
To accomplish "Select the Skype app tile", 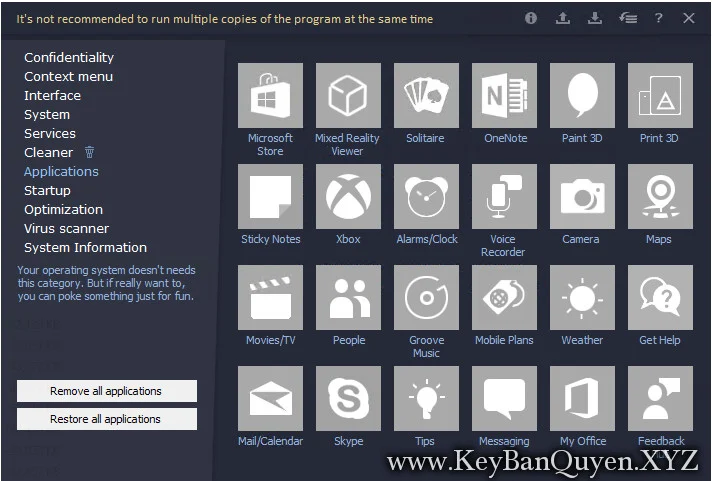I will (348, 398).
